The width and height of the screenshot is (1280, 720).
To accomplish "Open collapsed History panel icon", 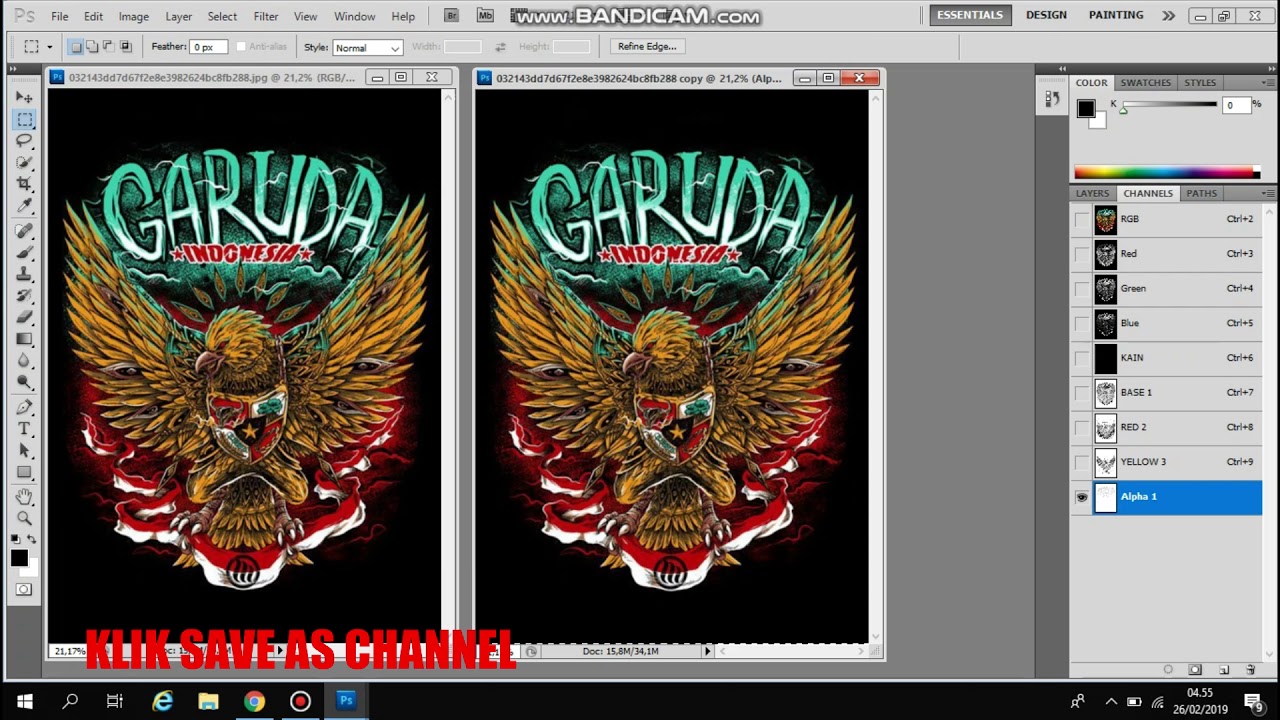I will (1051, 98).
